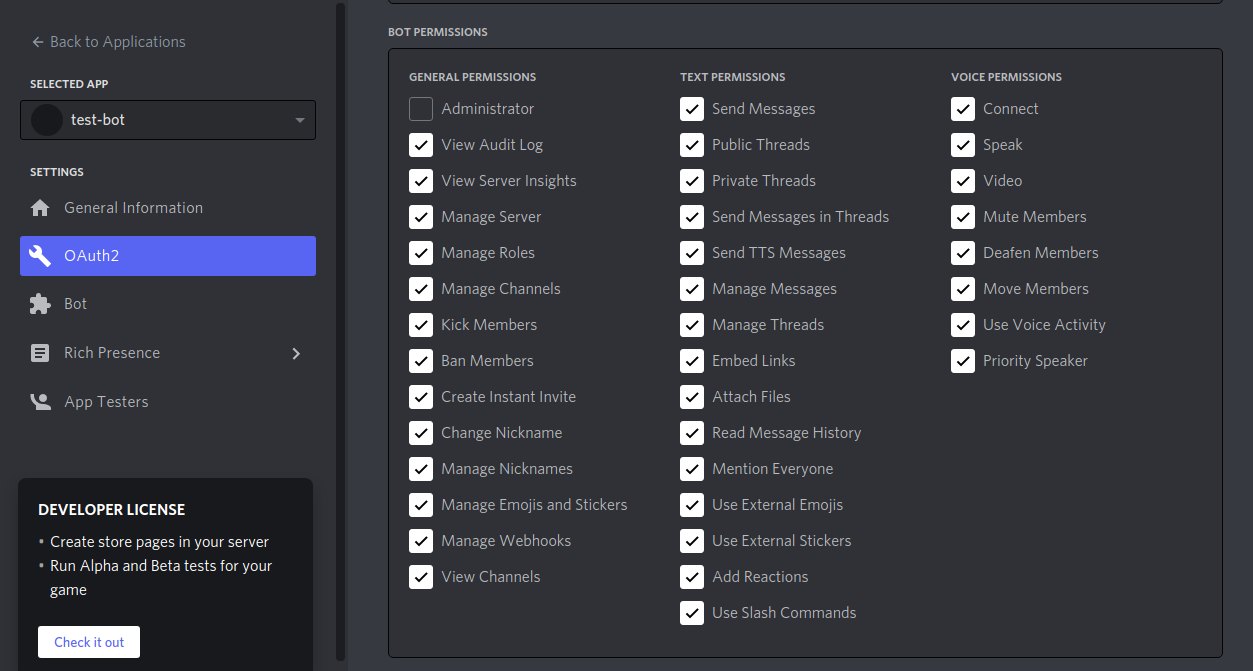The image size is (1253, 671).
Task: Open the test-bot selected app dropdown
Action: click(168, 120)
